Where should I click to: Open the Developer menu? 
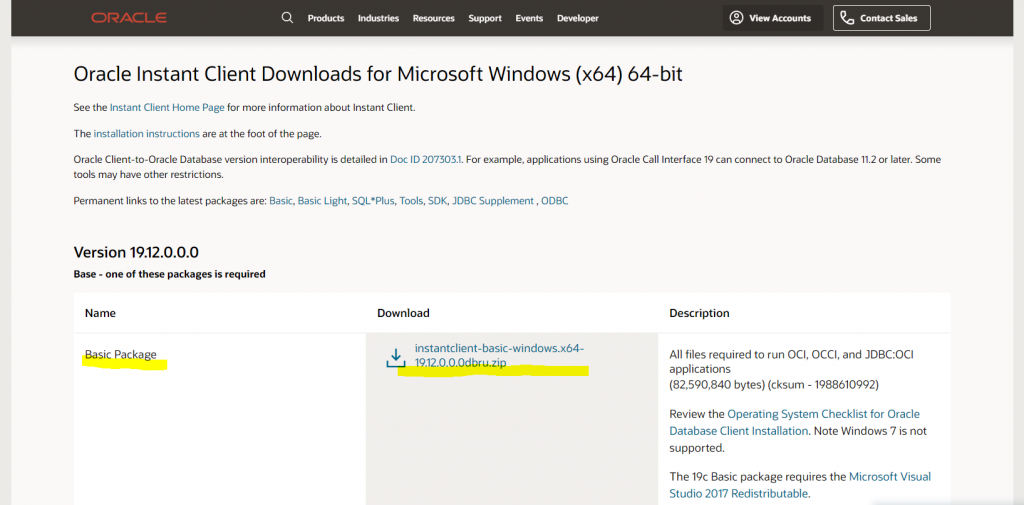[578, 18]
